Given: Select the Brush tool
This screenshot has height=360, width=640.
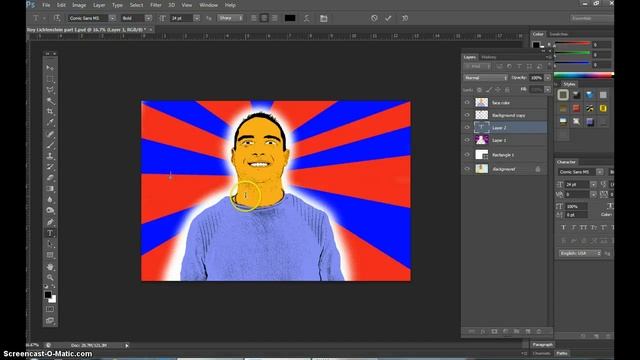Looking at the screenshot, I should click(x=50, y=145).
